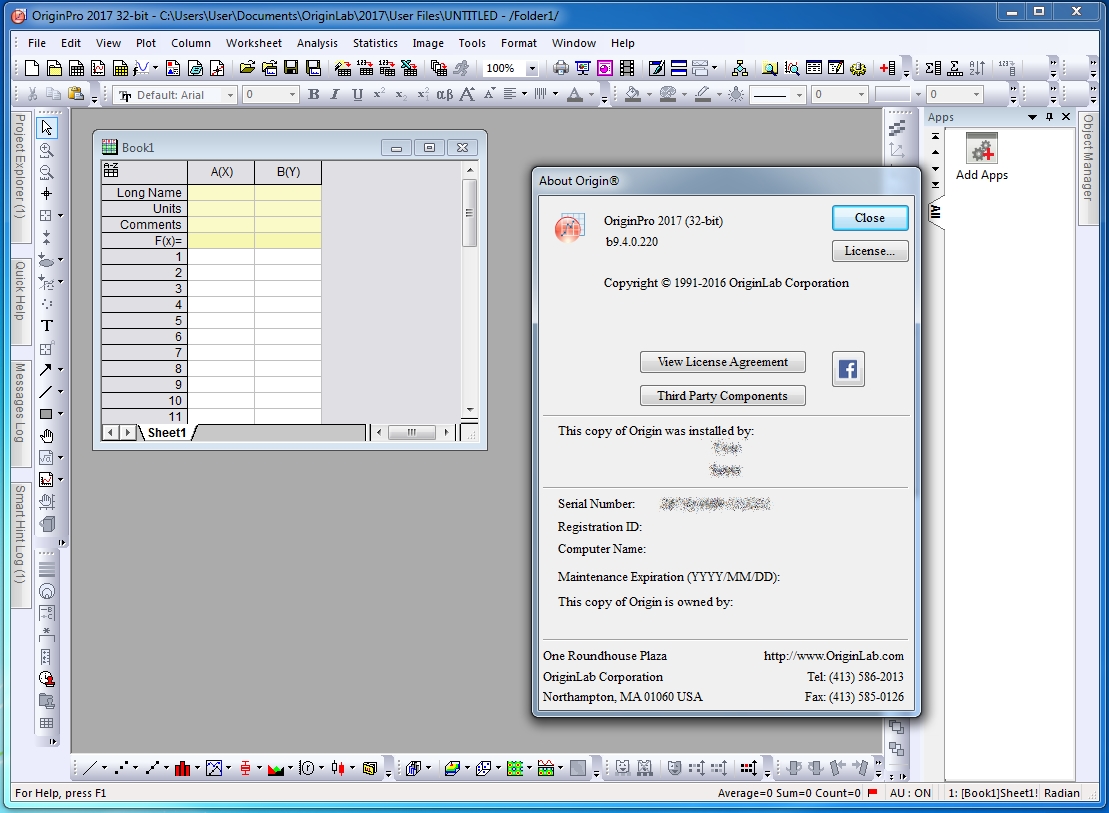Toggle Italic text formatting
The image size is (1109, 813).
[335, 94]
